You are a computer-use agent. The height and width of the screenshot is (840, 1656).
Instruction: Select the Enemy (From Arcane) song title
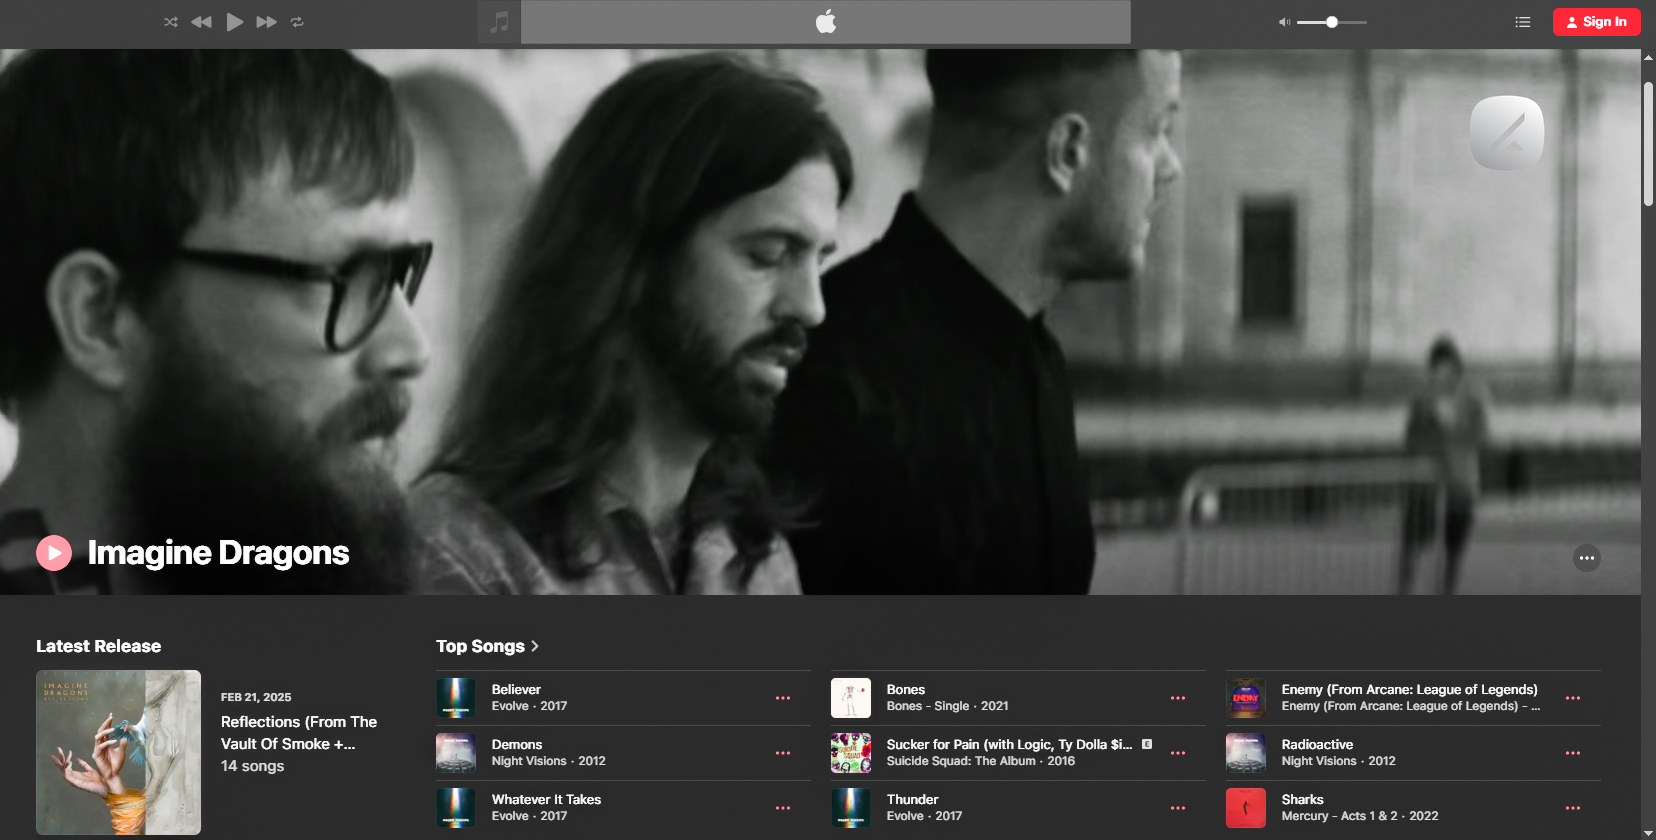[x=1410, y=690]
